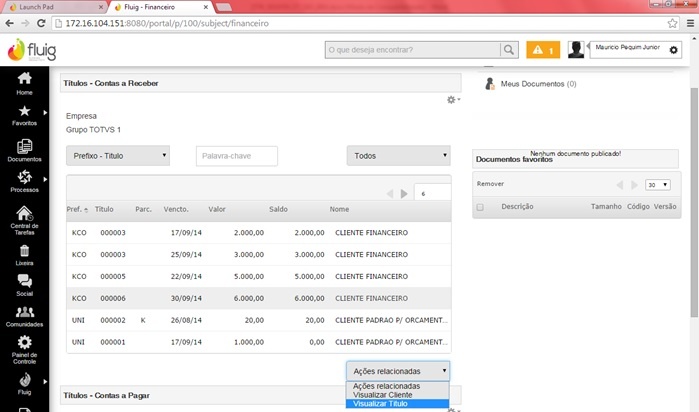Open Social chat icon
Image resolution: width=699 pixels, height=412 pixels.
click(x=24, y=281)
